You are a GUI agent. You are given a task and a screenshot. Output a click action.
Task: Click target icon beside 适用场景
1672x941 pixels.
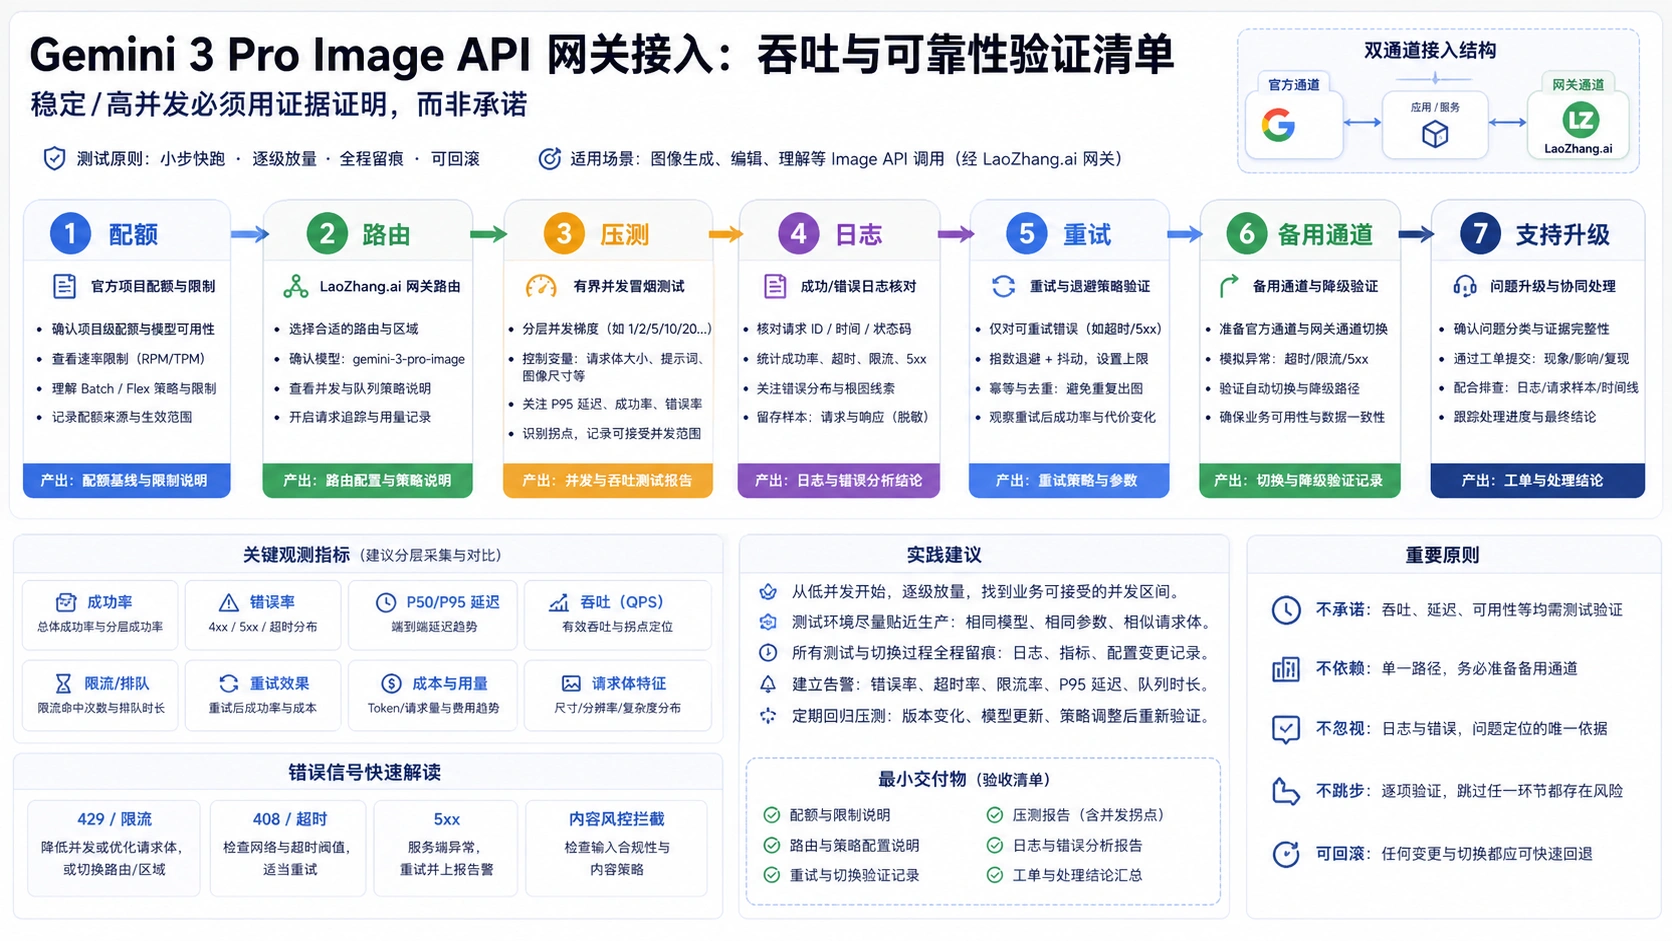pos(549,158)
